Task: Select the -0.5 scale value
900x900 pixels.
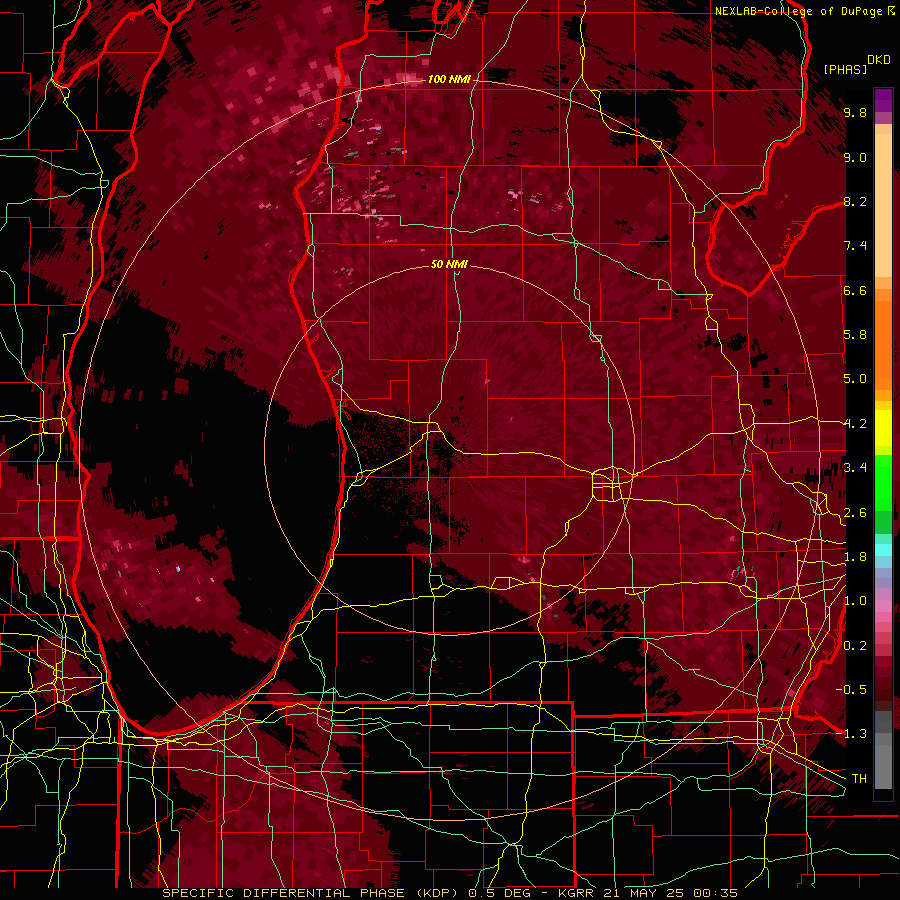Action: (x=853, y=690)
